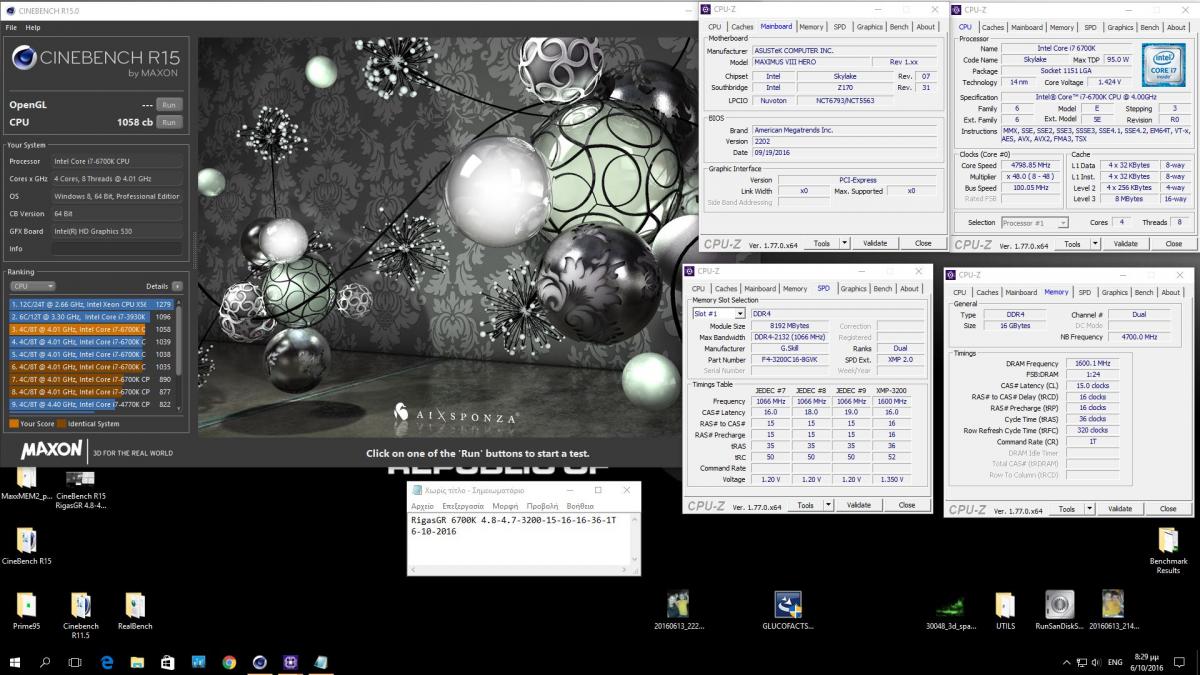Click Tools button in processor CPU-Z window

click(x=1072, y=243)
